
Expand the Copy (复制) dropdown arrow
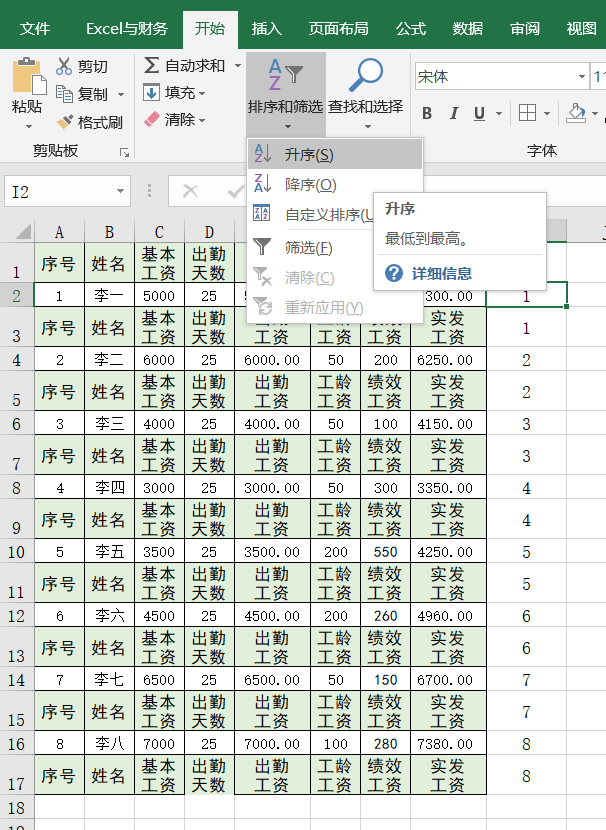tap(121, 95)
